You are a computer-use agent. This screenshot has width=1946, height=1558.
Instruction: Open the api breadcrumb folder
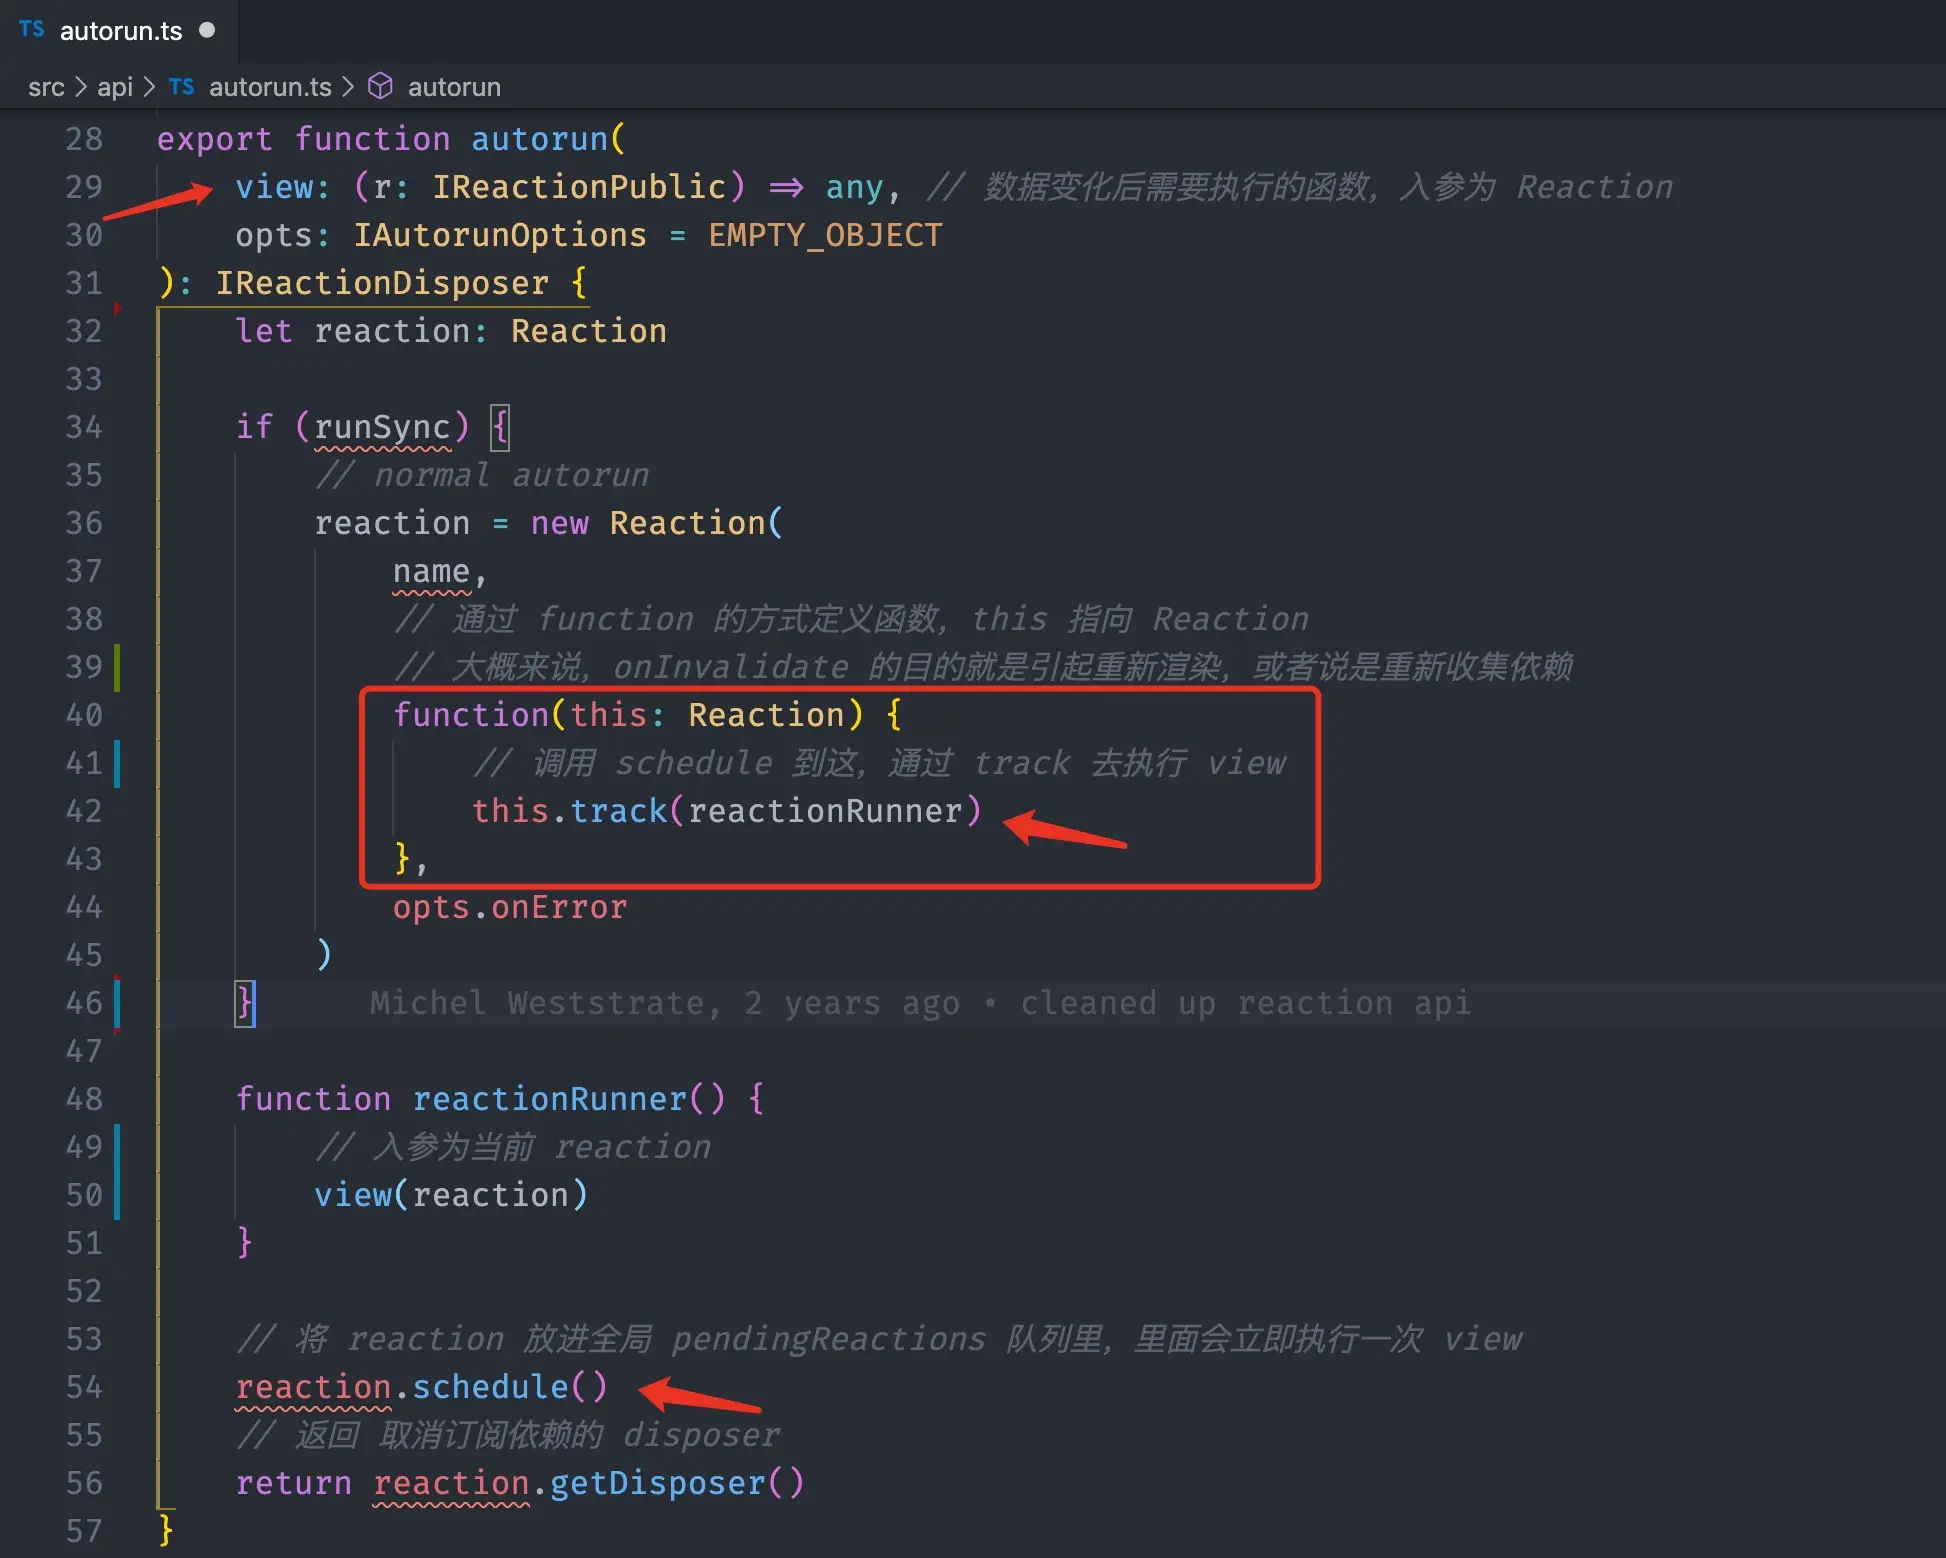(114, 87)
